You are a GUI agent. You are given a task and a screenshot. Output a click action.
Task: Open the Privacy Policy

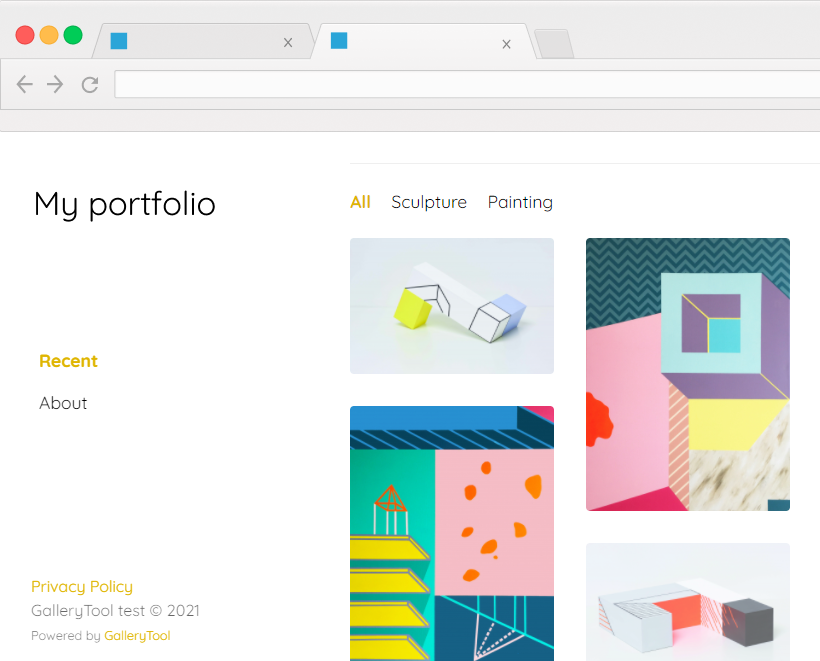point(81,587)
